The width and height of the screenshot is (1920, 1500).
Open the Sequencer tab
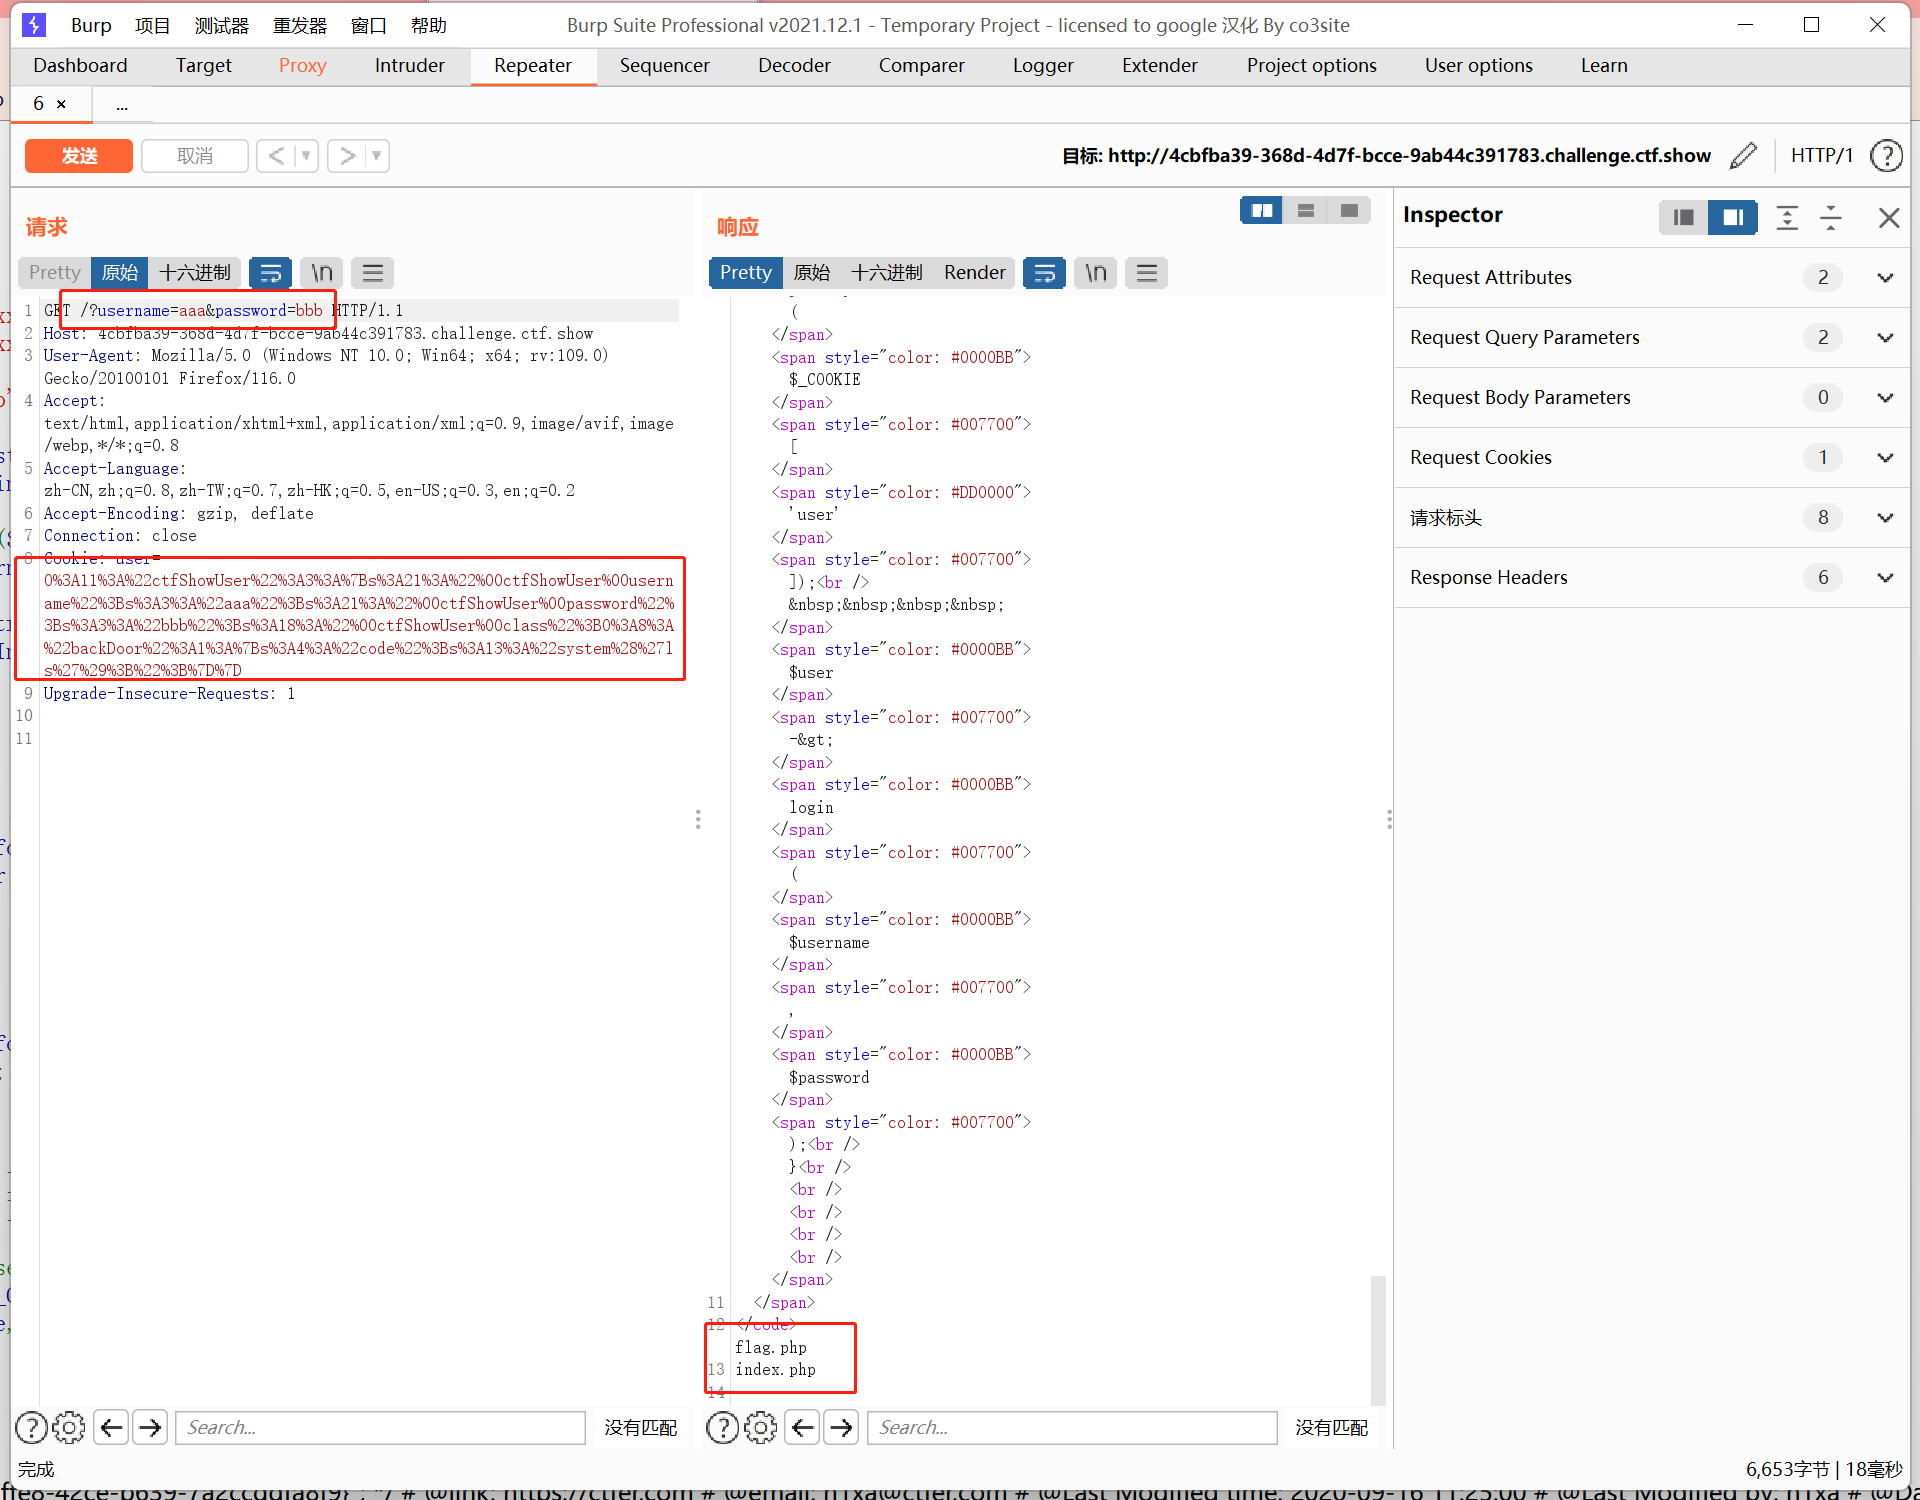coord(664,66)
